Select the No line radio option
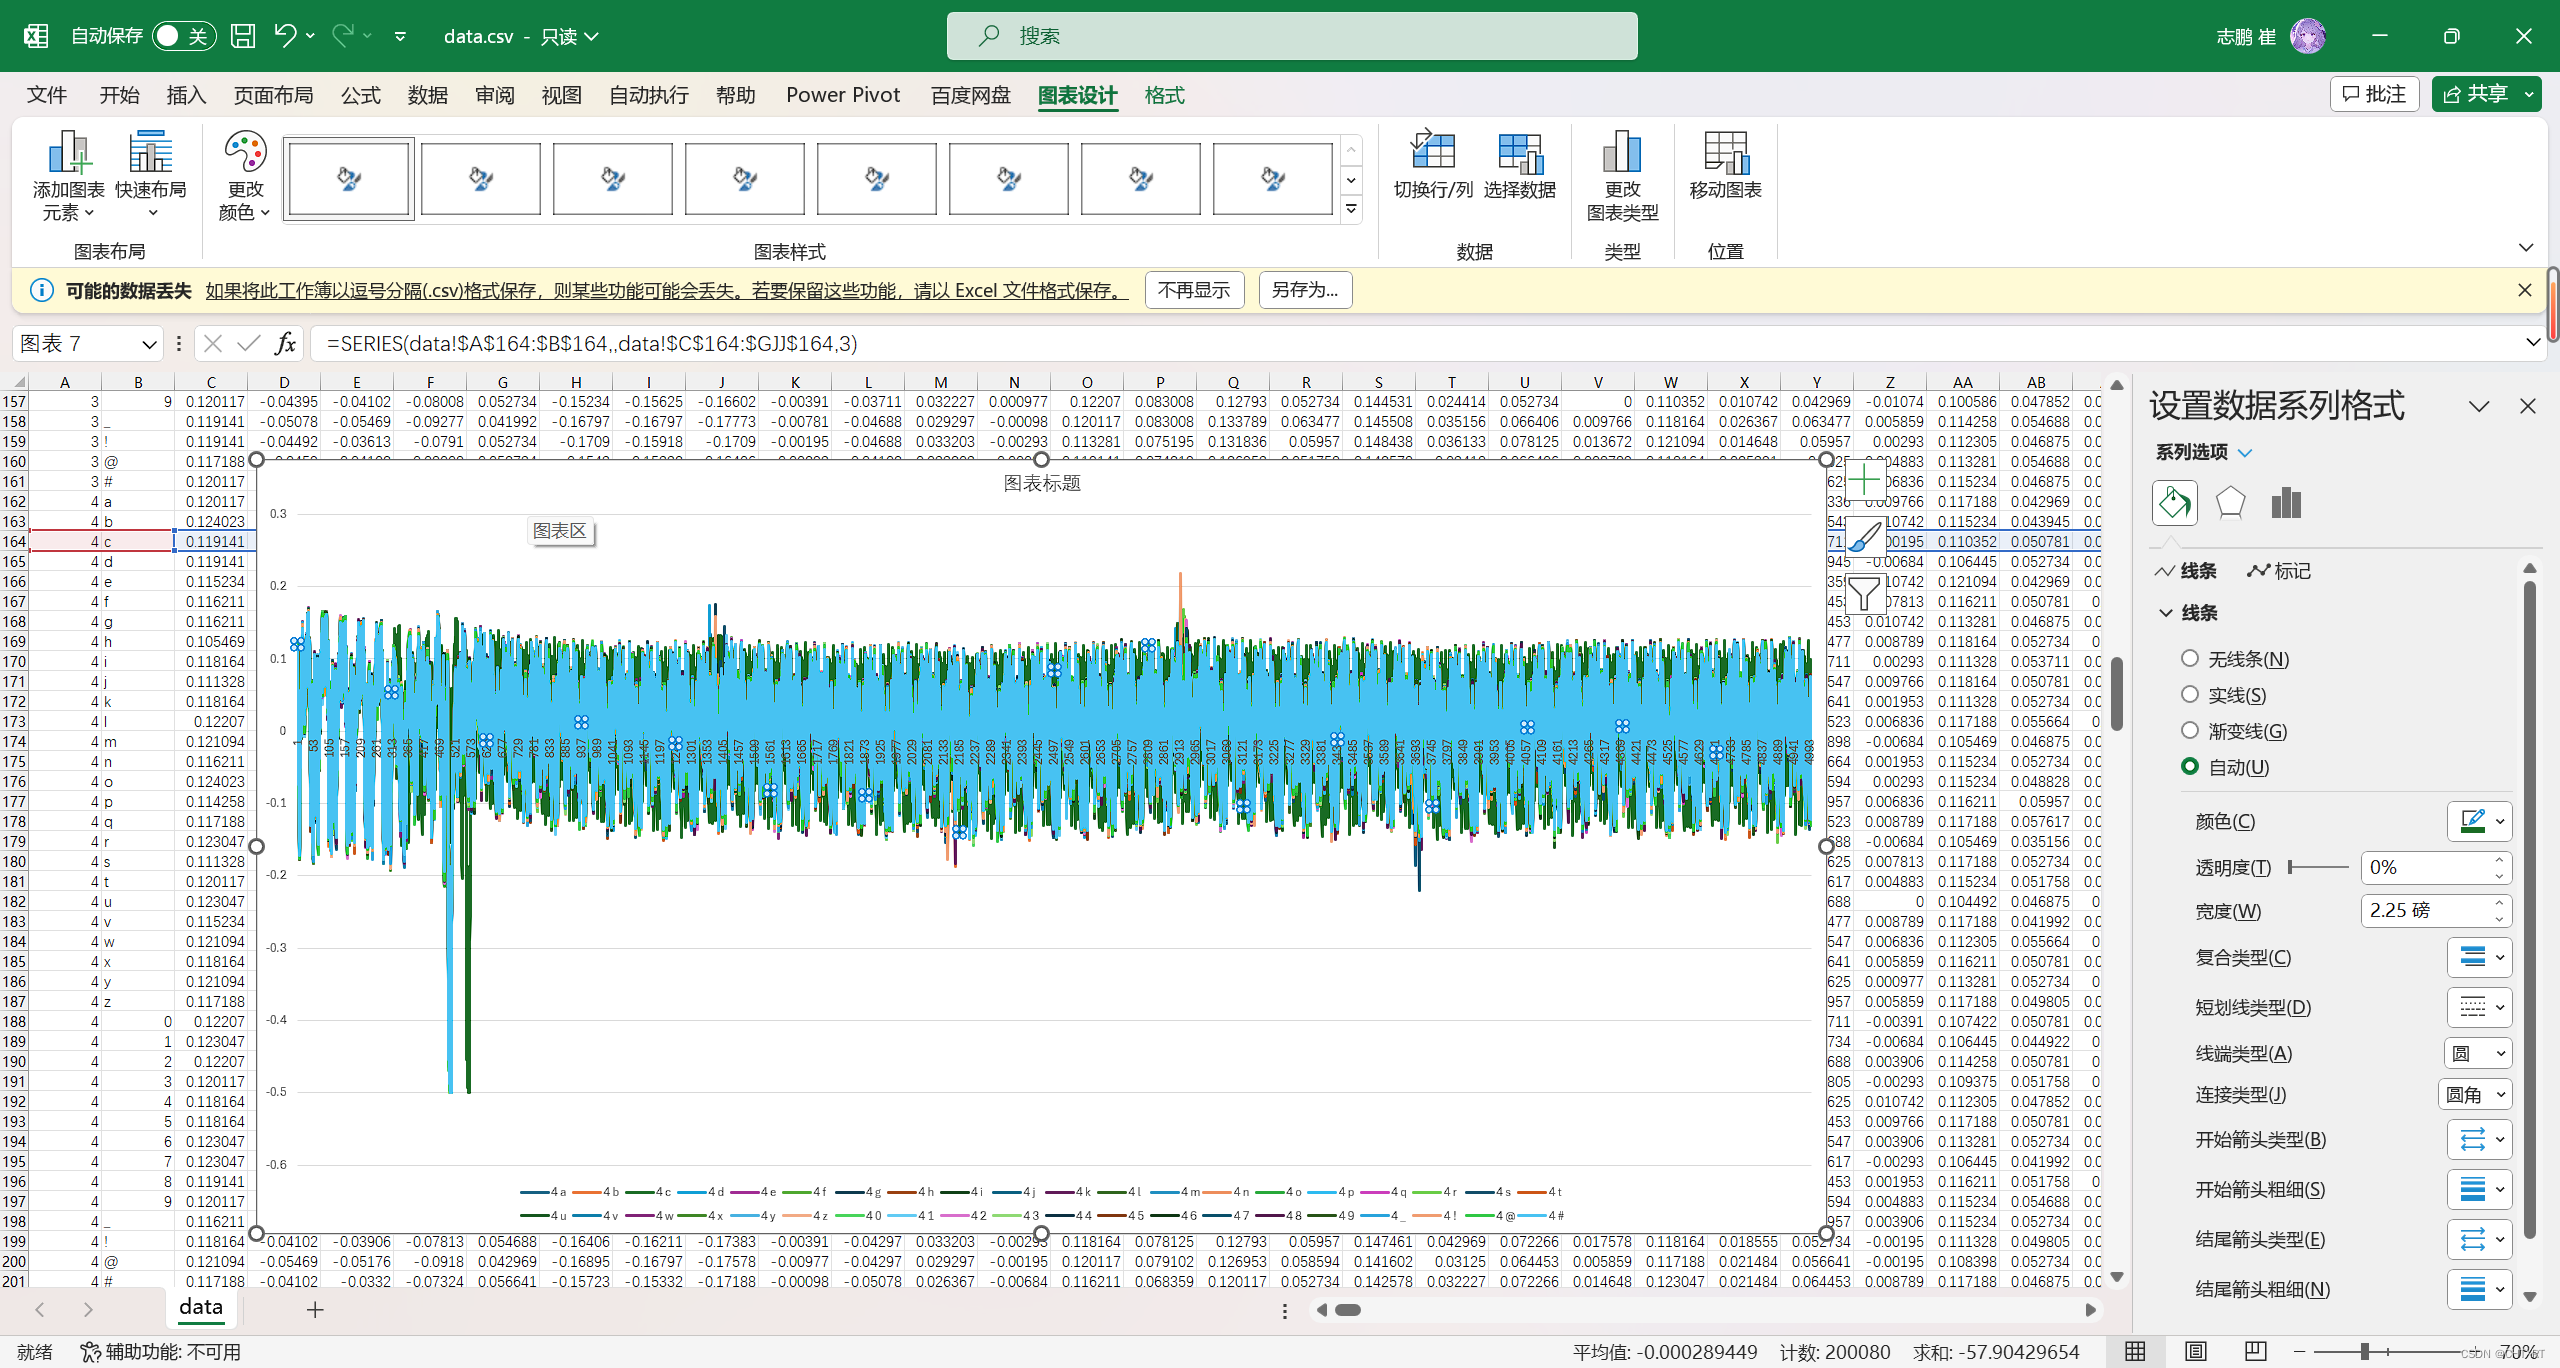Viewport: 2560px width, 1368px height. point(2190,658)
